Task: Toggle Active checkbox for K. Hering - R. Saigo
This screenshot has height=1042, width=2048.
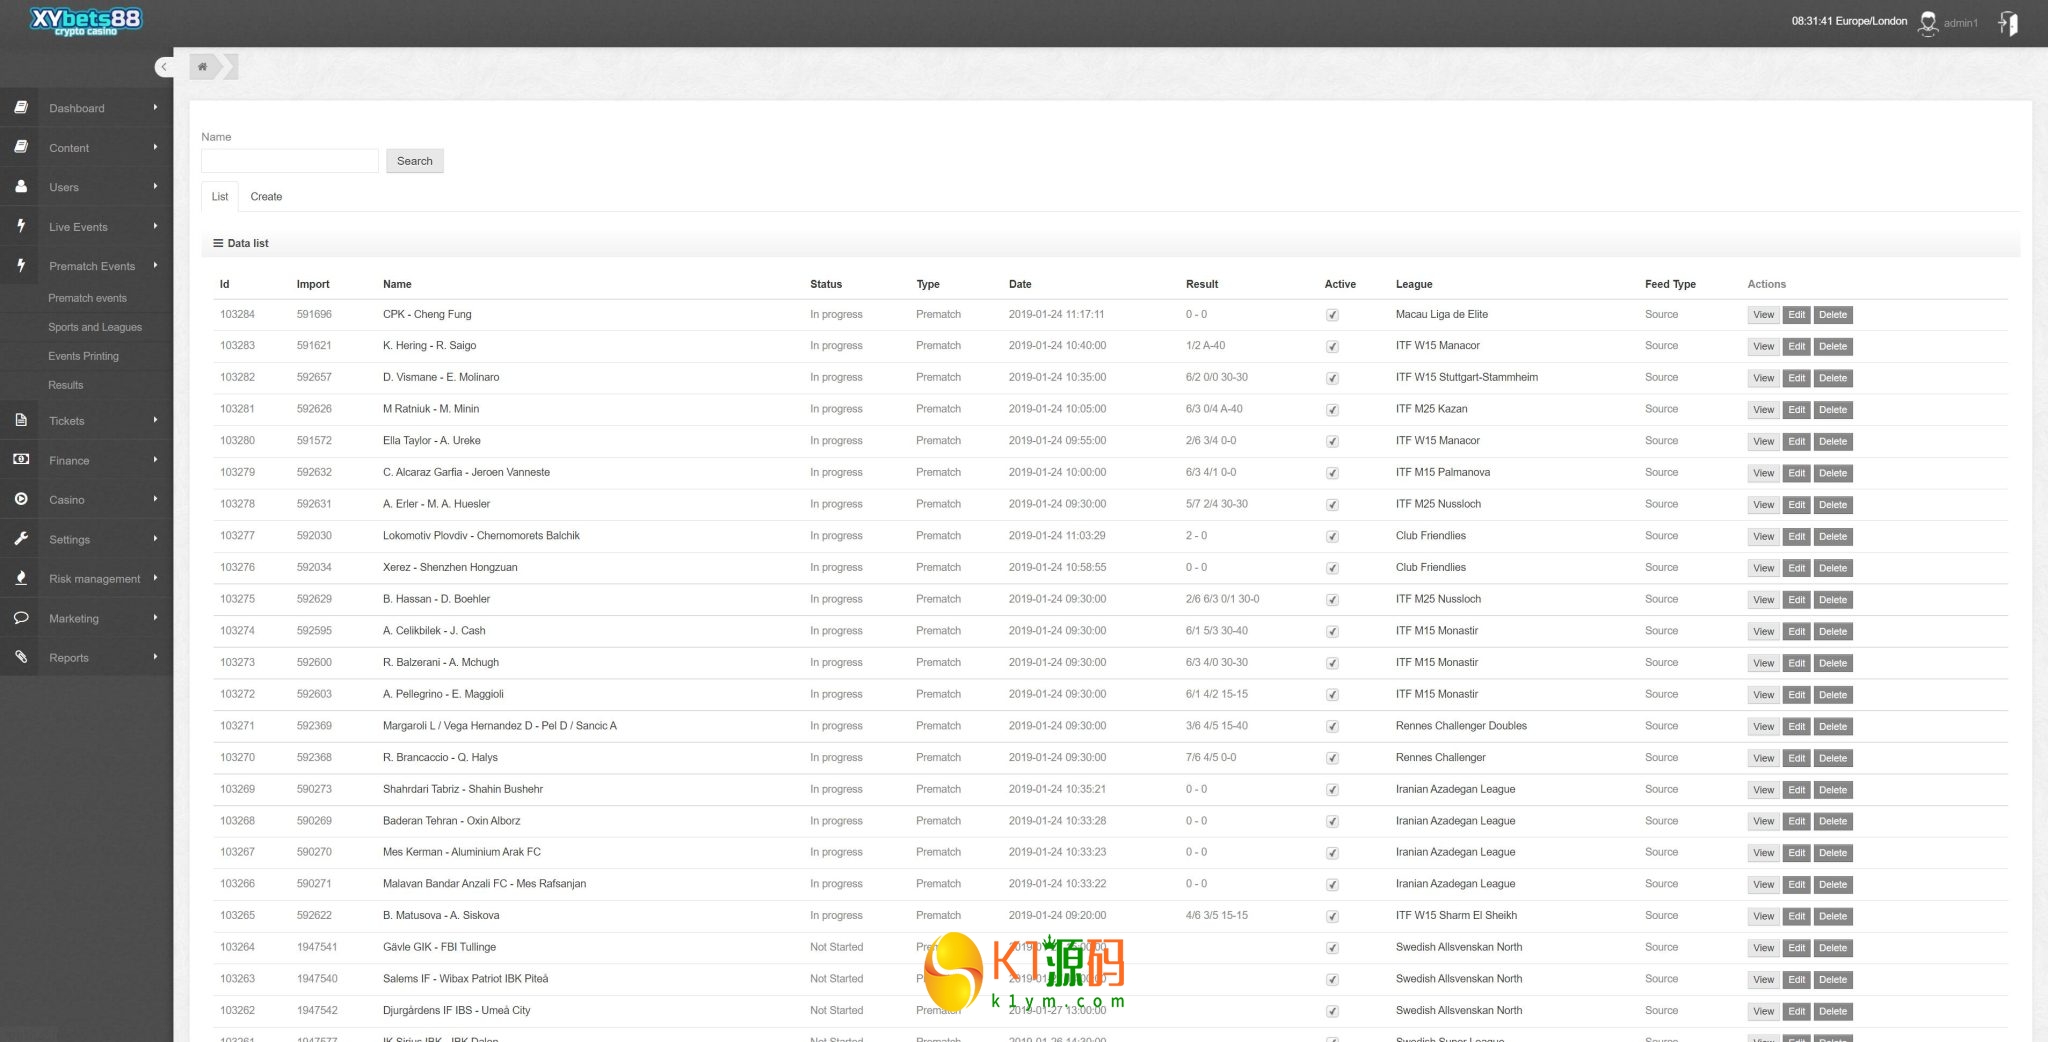Action: [x=1332, y=347]
